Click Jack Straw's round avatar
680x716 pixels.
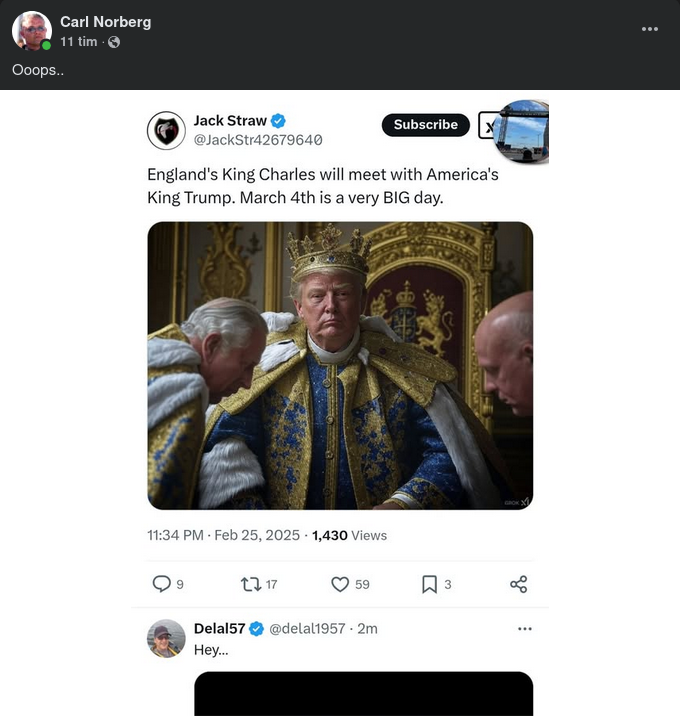[x=166, y=130]
